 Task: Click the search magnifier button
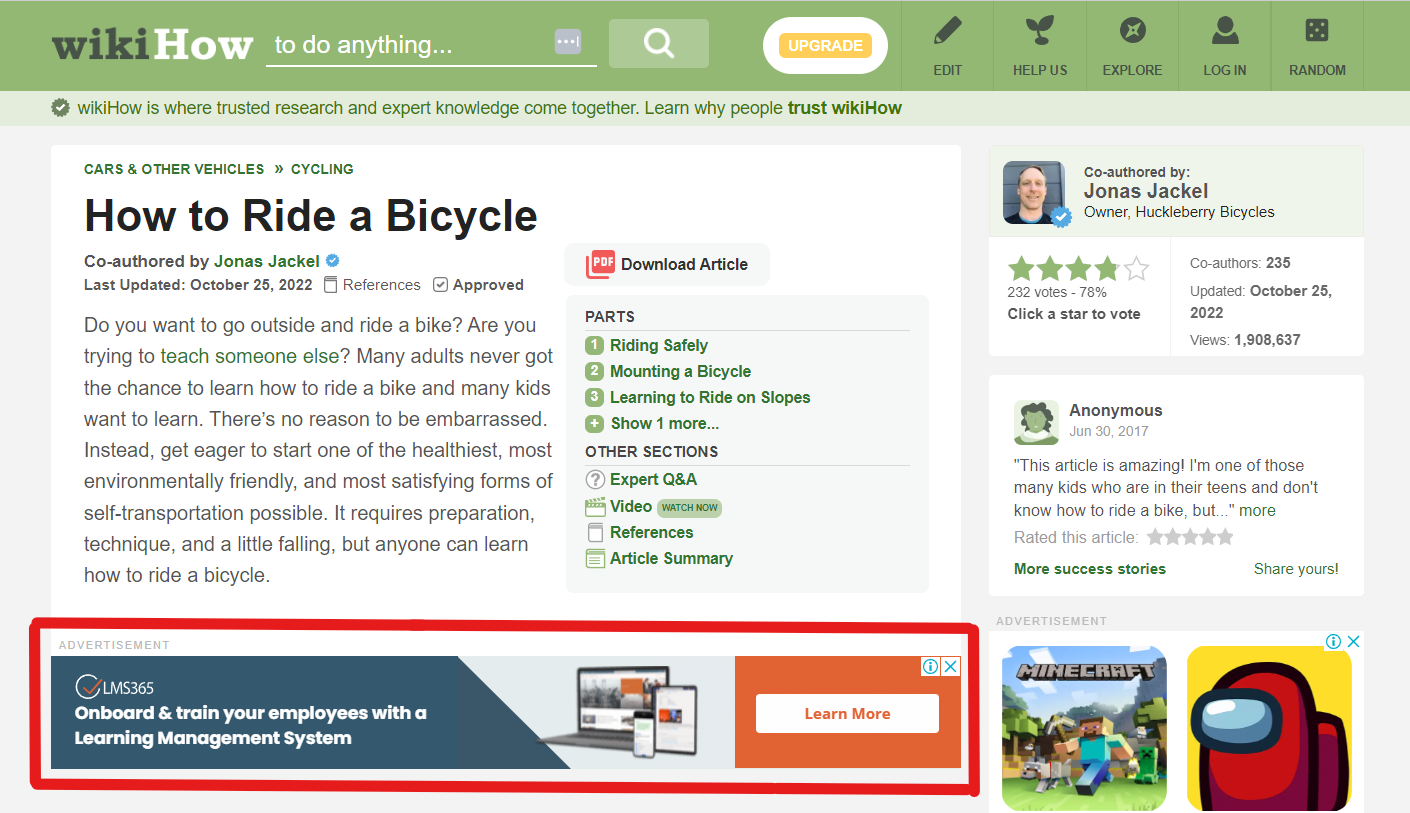tap(658, 43)
